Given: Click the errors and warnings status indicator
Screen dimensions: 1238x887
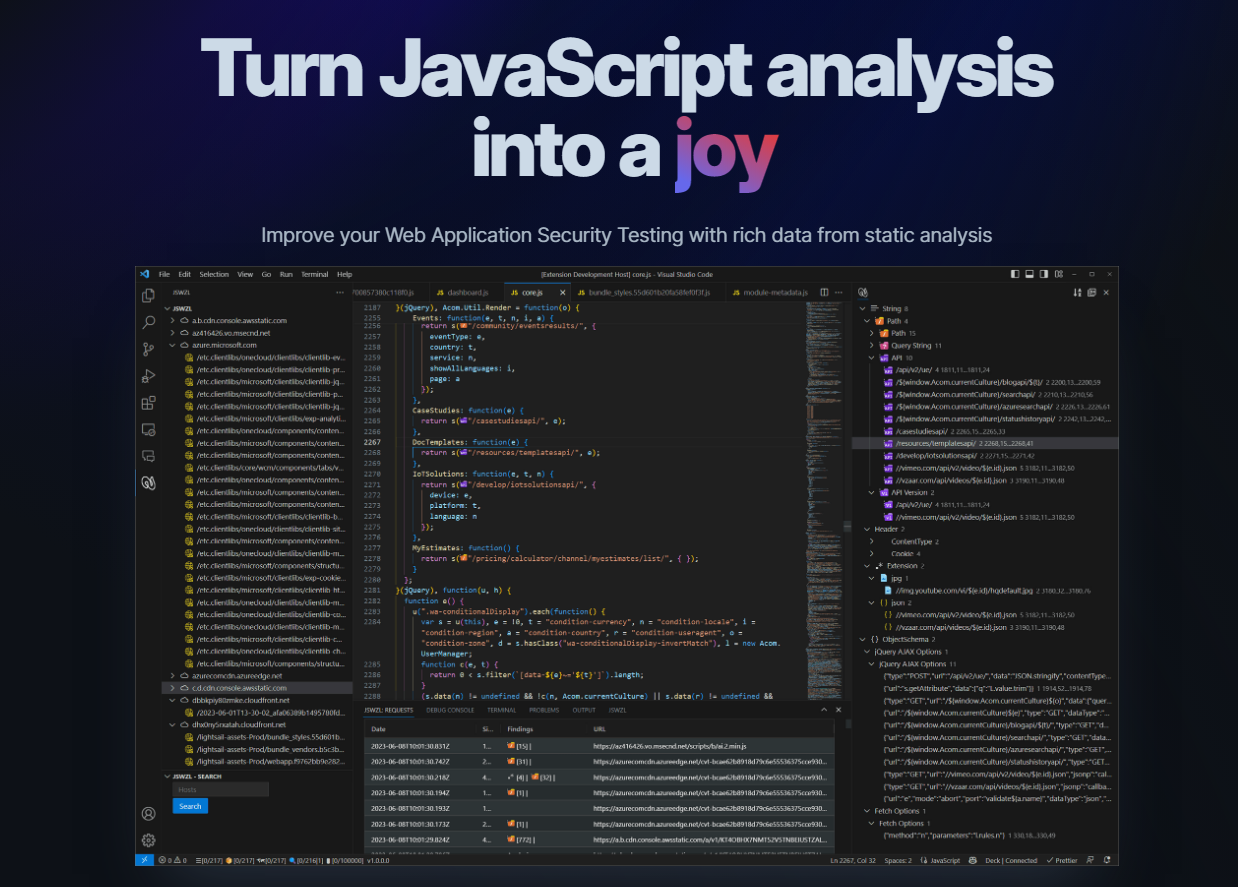Looking at the screenshot, I should [173, 860].
